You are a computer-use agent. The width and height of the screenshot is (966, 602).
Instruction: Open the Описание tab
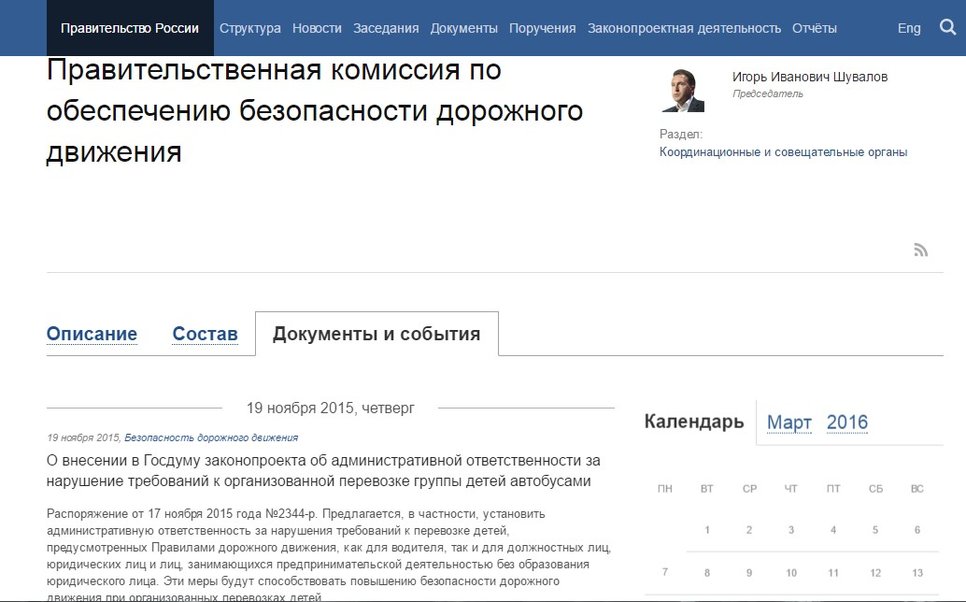coord(91,334)
